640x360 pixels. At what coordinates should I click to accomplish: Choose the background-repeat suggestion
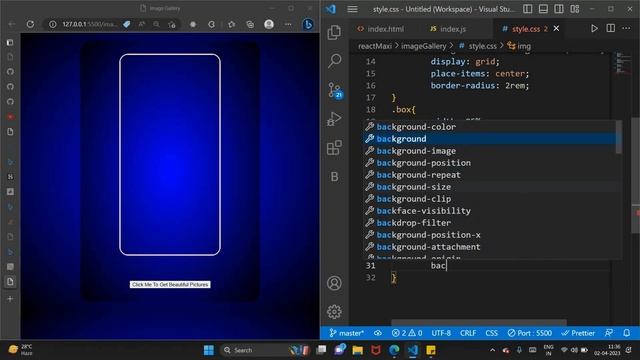tap(490, 175)
